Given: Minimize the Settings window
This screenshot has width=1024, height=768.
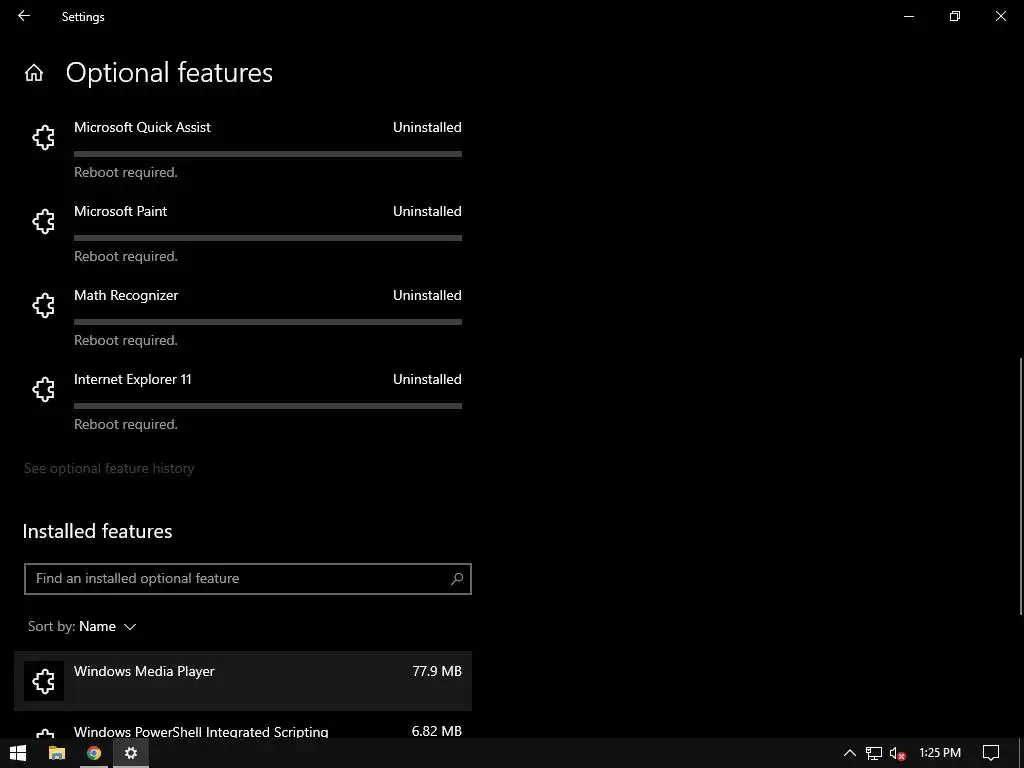Looking at the screenshot, I should coord(909,16).
